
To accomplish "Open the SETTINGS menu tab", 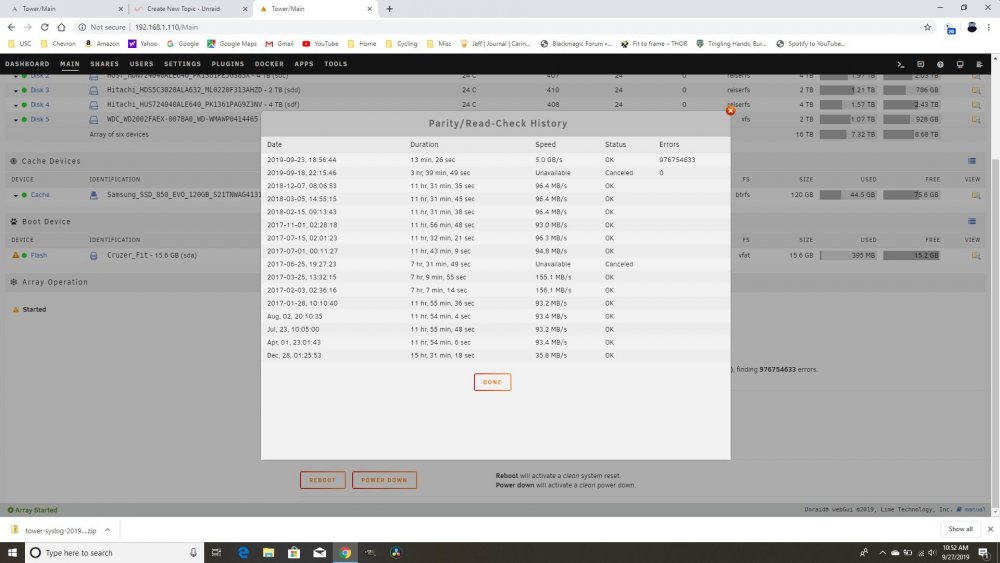I will tap(182, 64).
